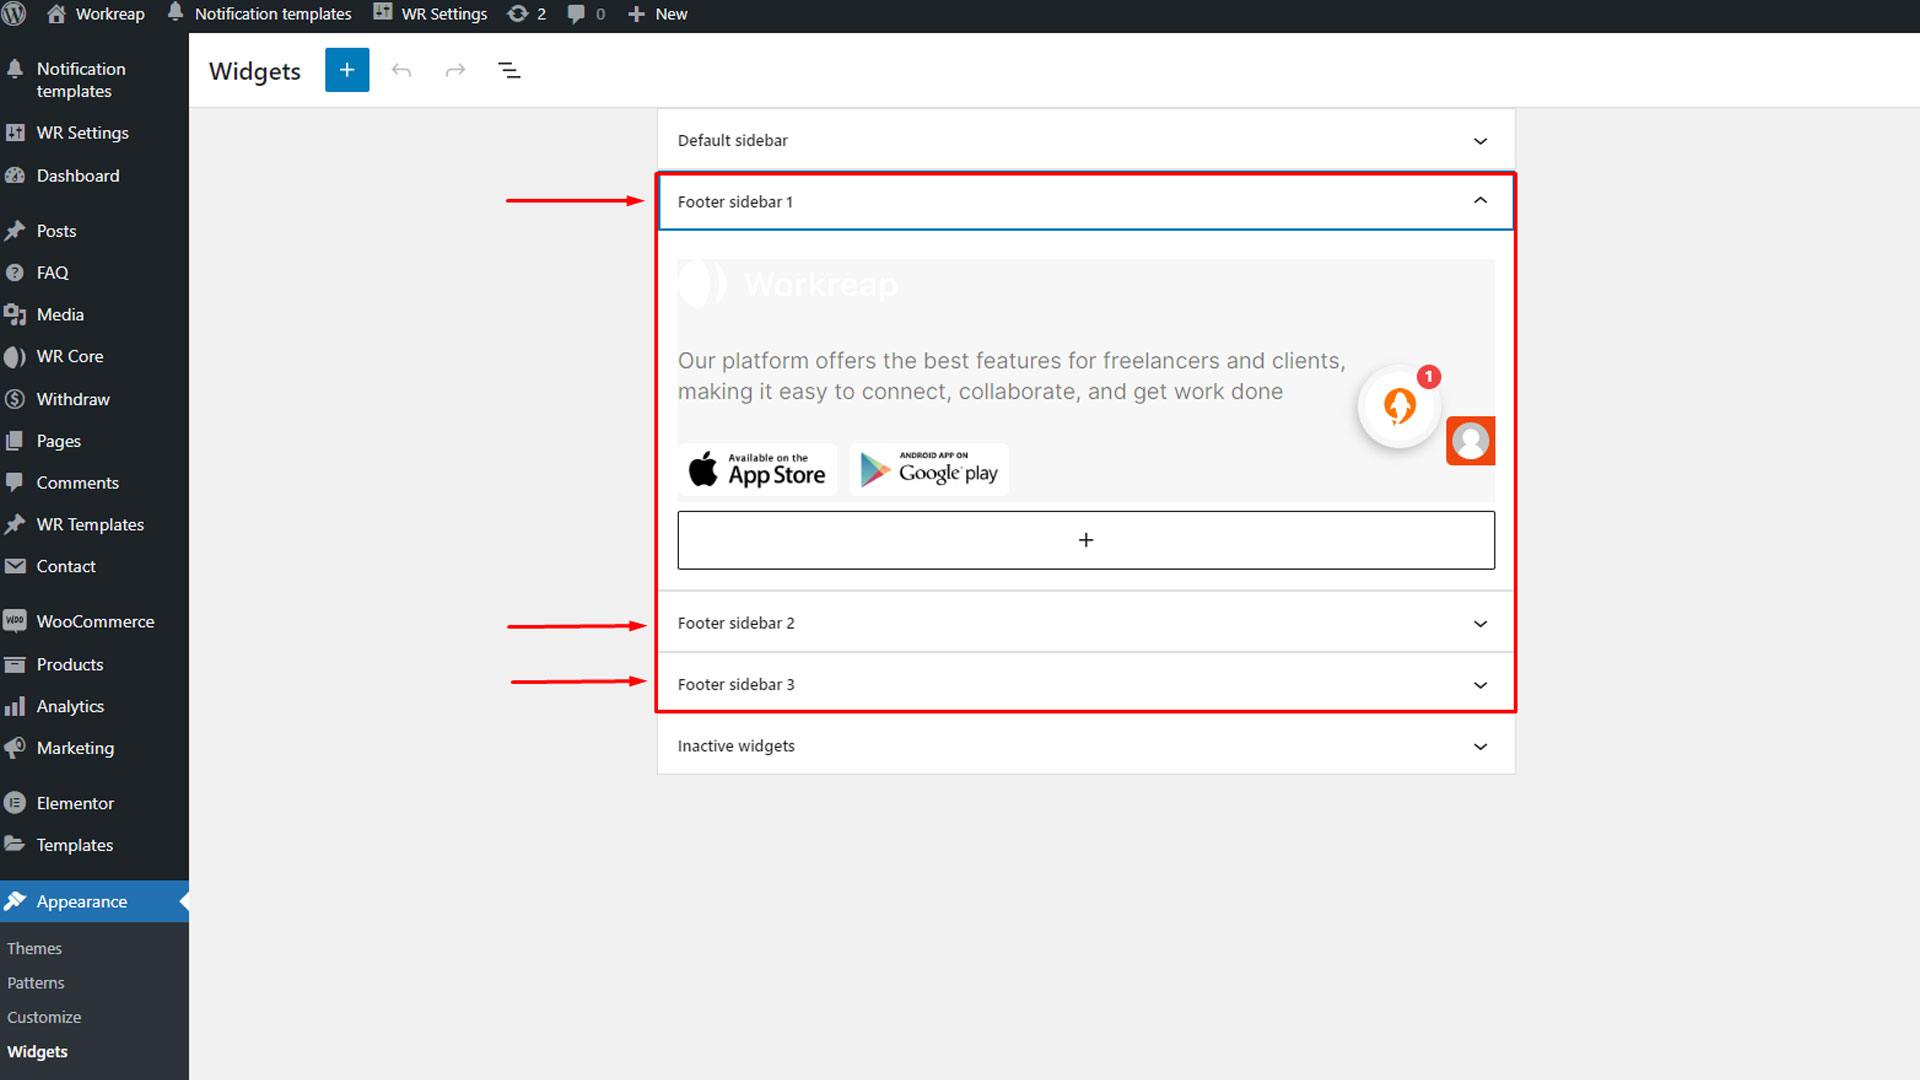Screen dimensions: 1920x1080
Task: Go to Themes under Appearance
Action: pyautogui.click(x=34, y=948)
